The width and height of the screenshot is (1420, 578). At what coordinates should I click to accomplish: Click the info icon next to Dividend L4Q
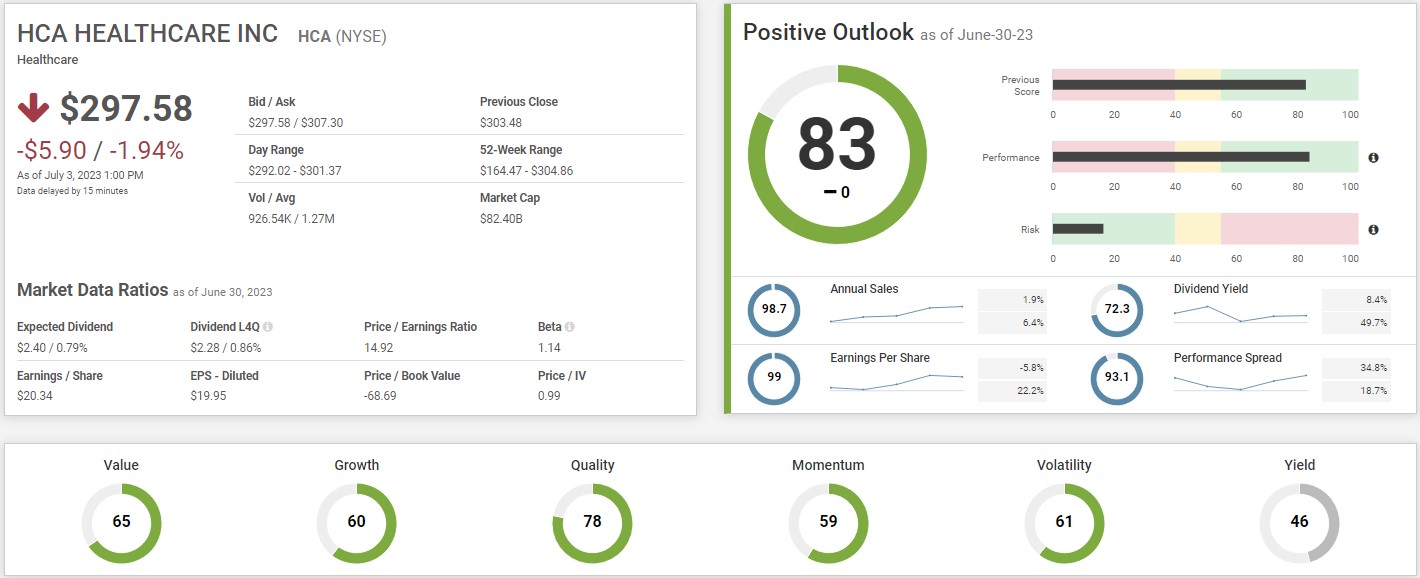(268, 327)
